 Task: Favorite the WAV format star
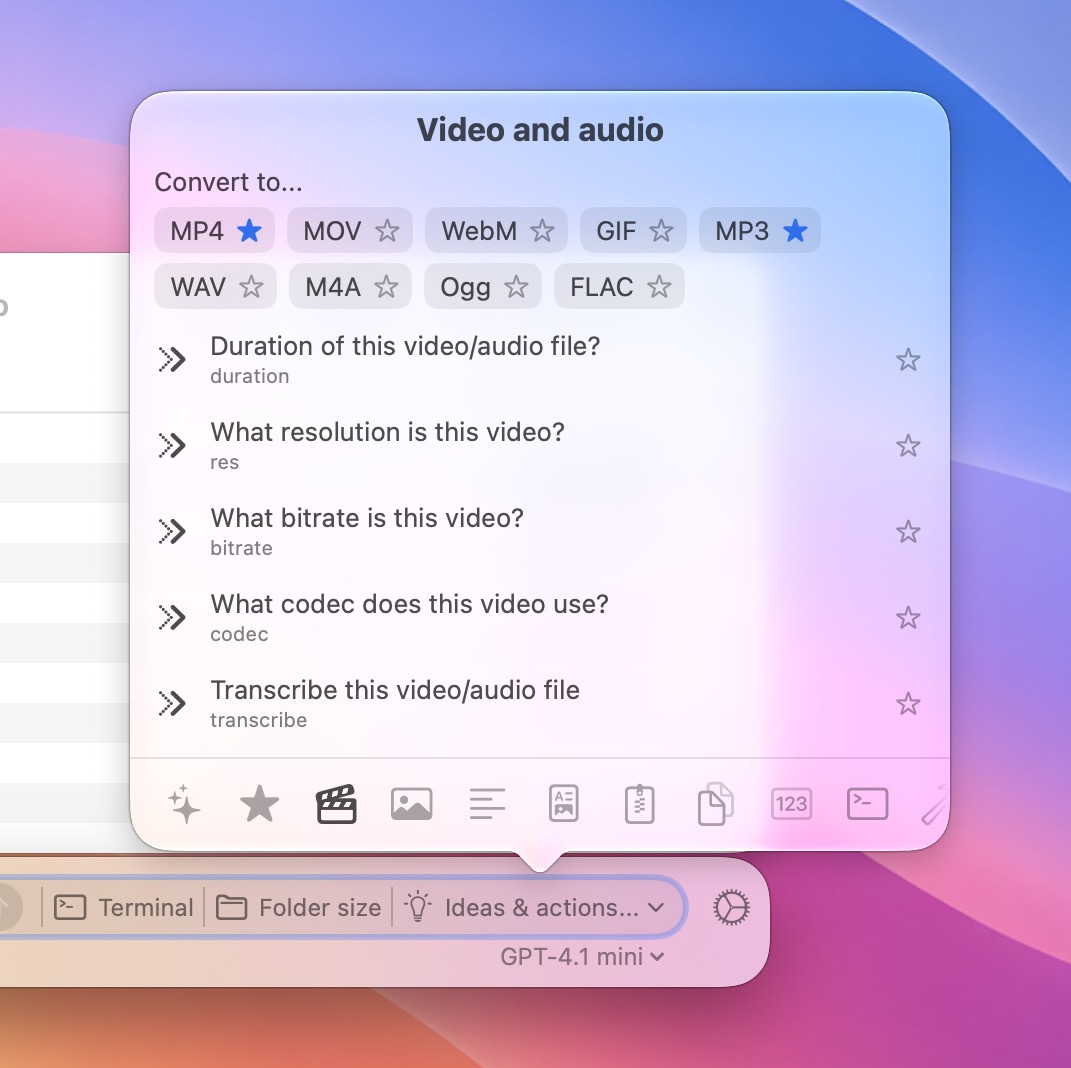[251, 287]
